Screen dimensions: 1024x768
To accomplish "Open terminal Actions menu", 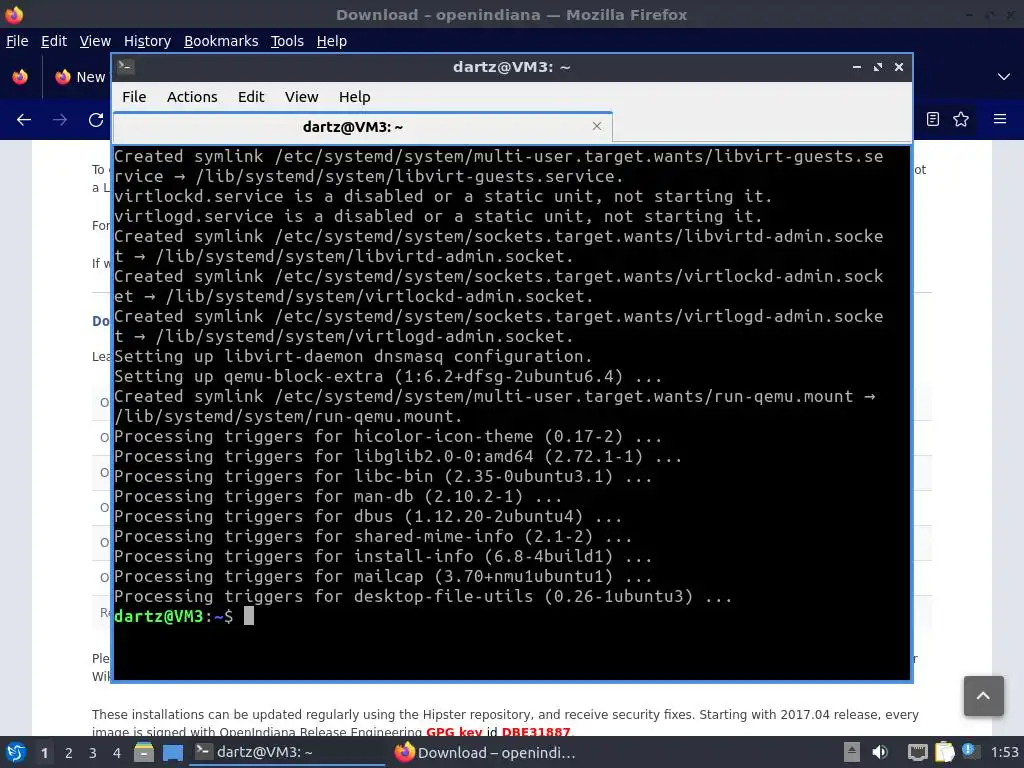I will [192, 97].
